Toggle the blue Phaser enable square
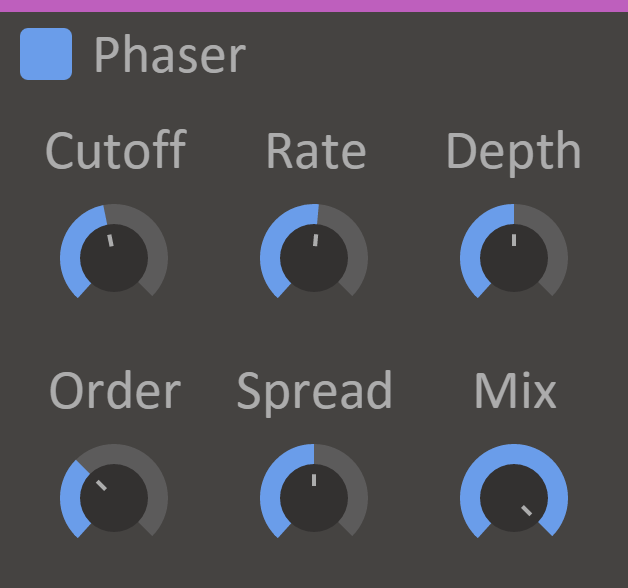 (x=46, y=54)
